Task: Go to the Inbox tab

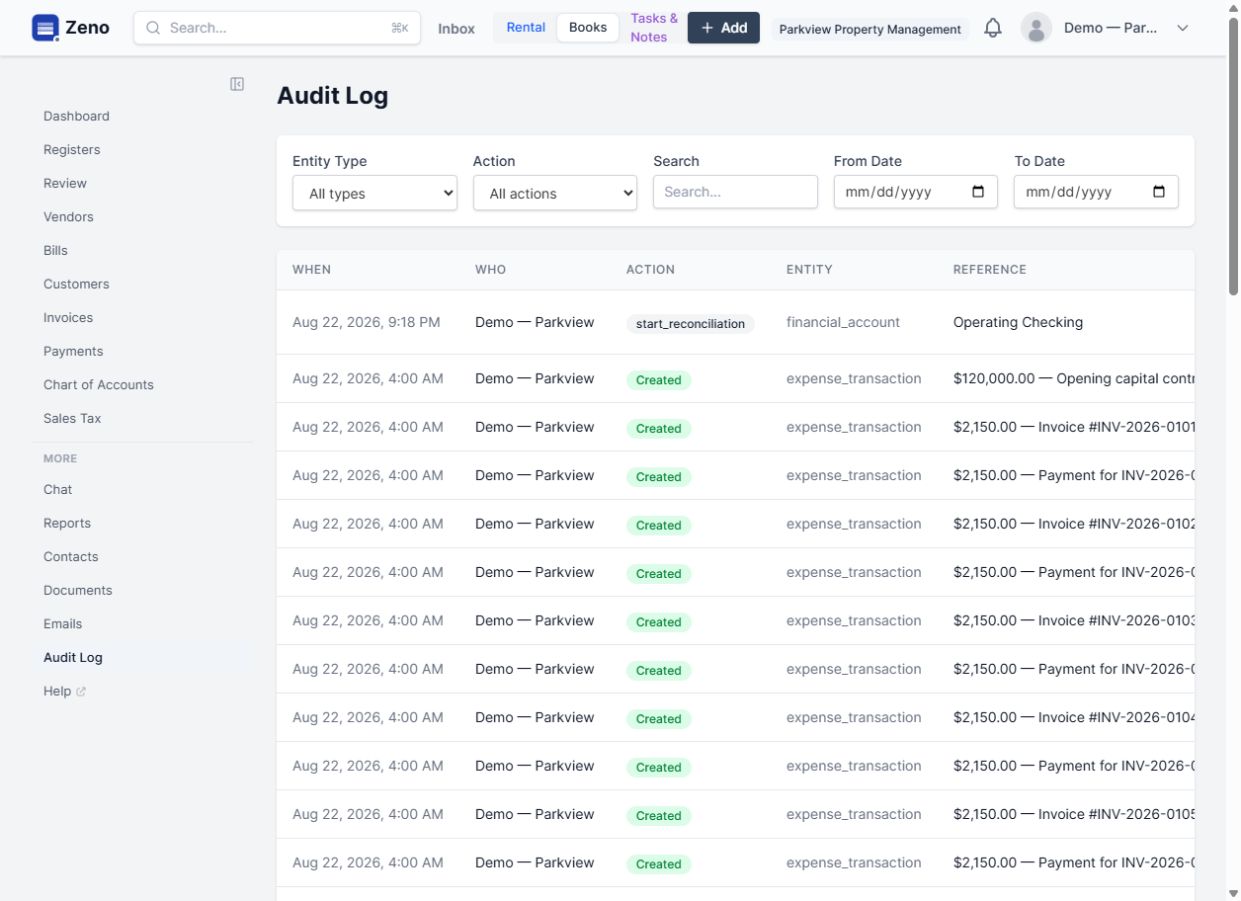Action: coord(456,29)
